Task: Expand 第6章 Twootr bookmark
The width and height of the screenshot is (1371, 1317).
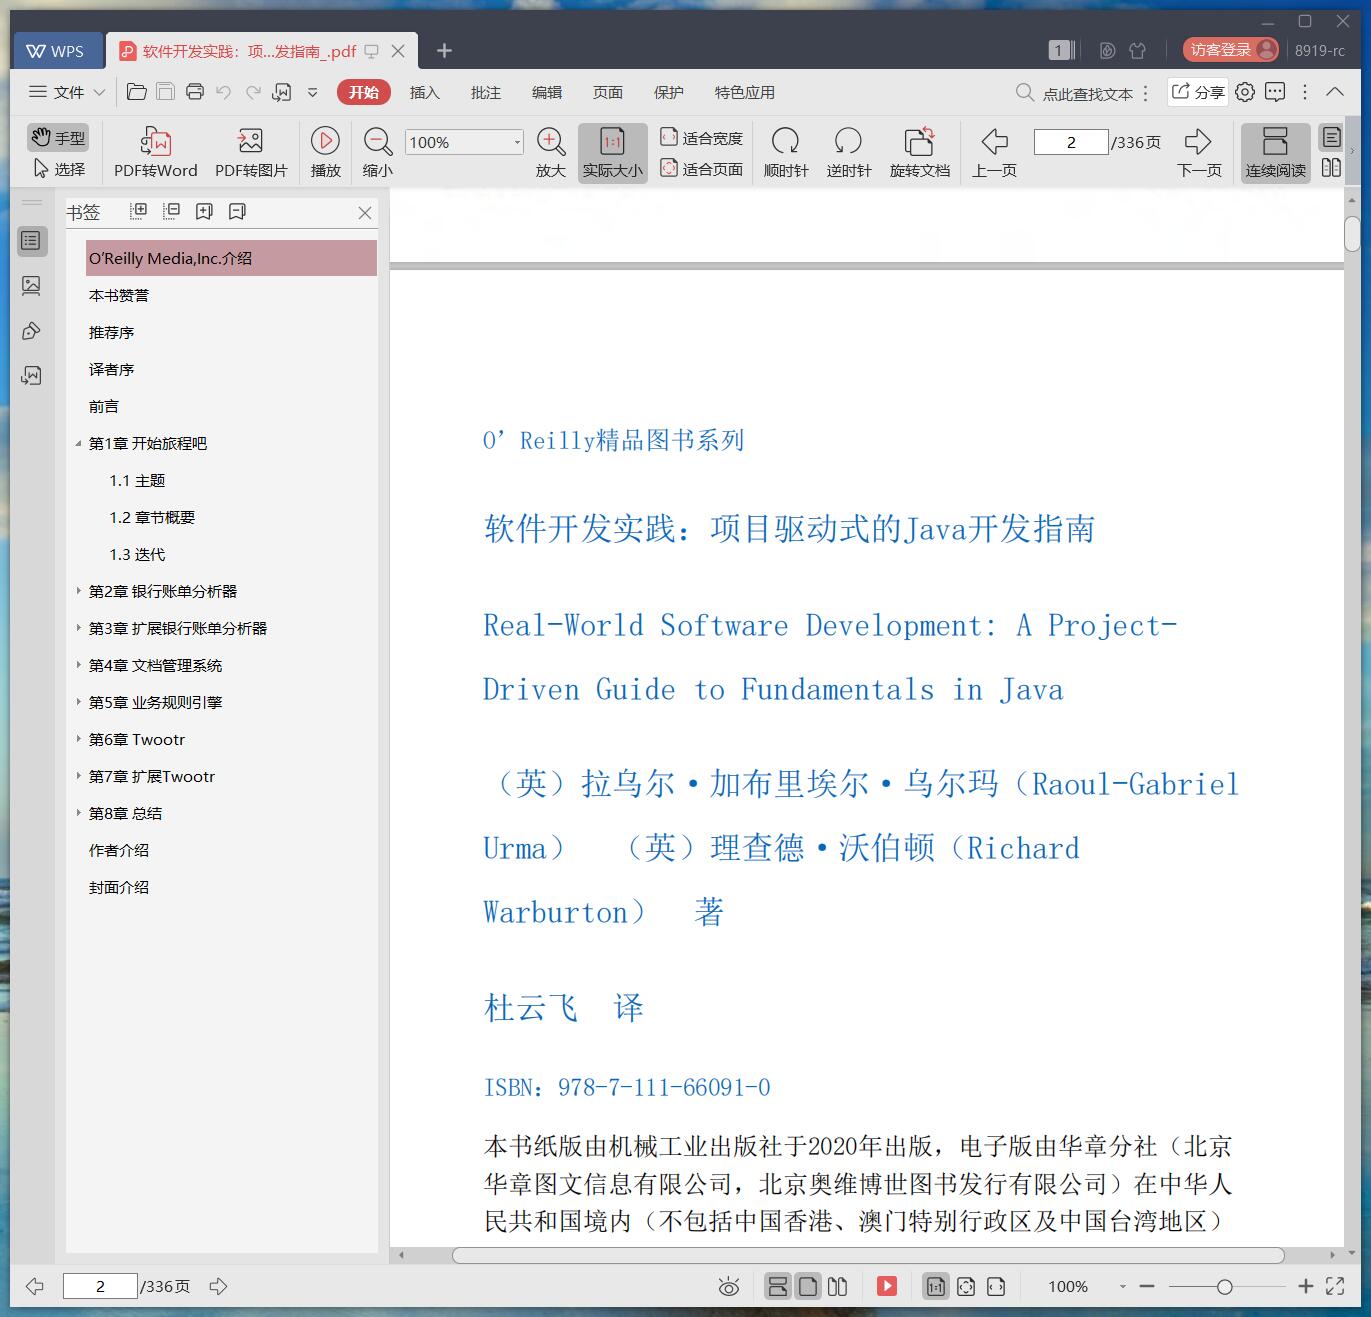Action: pyautogui.click(x=78, y=739)
